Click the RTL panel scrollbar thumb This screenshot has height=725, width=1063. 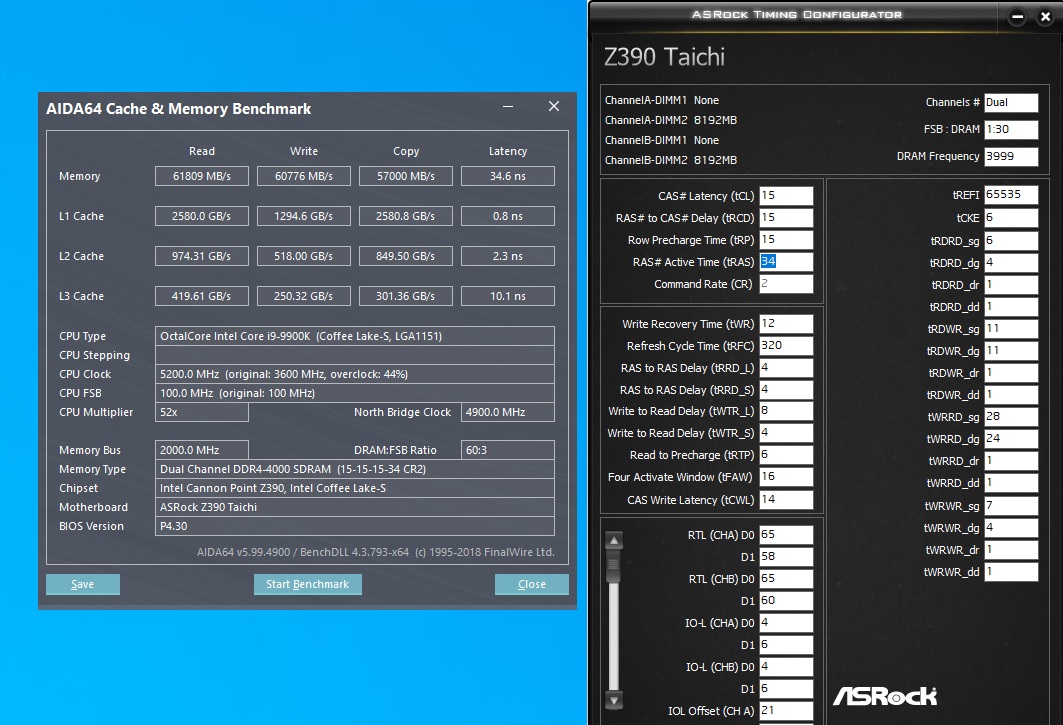[x=614, y=567]
